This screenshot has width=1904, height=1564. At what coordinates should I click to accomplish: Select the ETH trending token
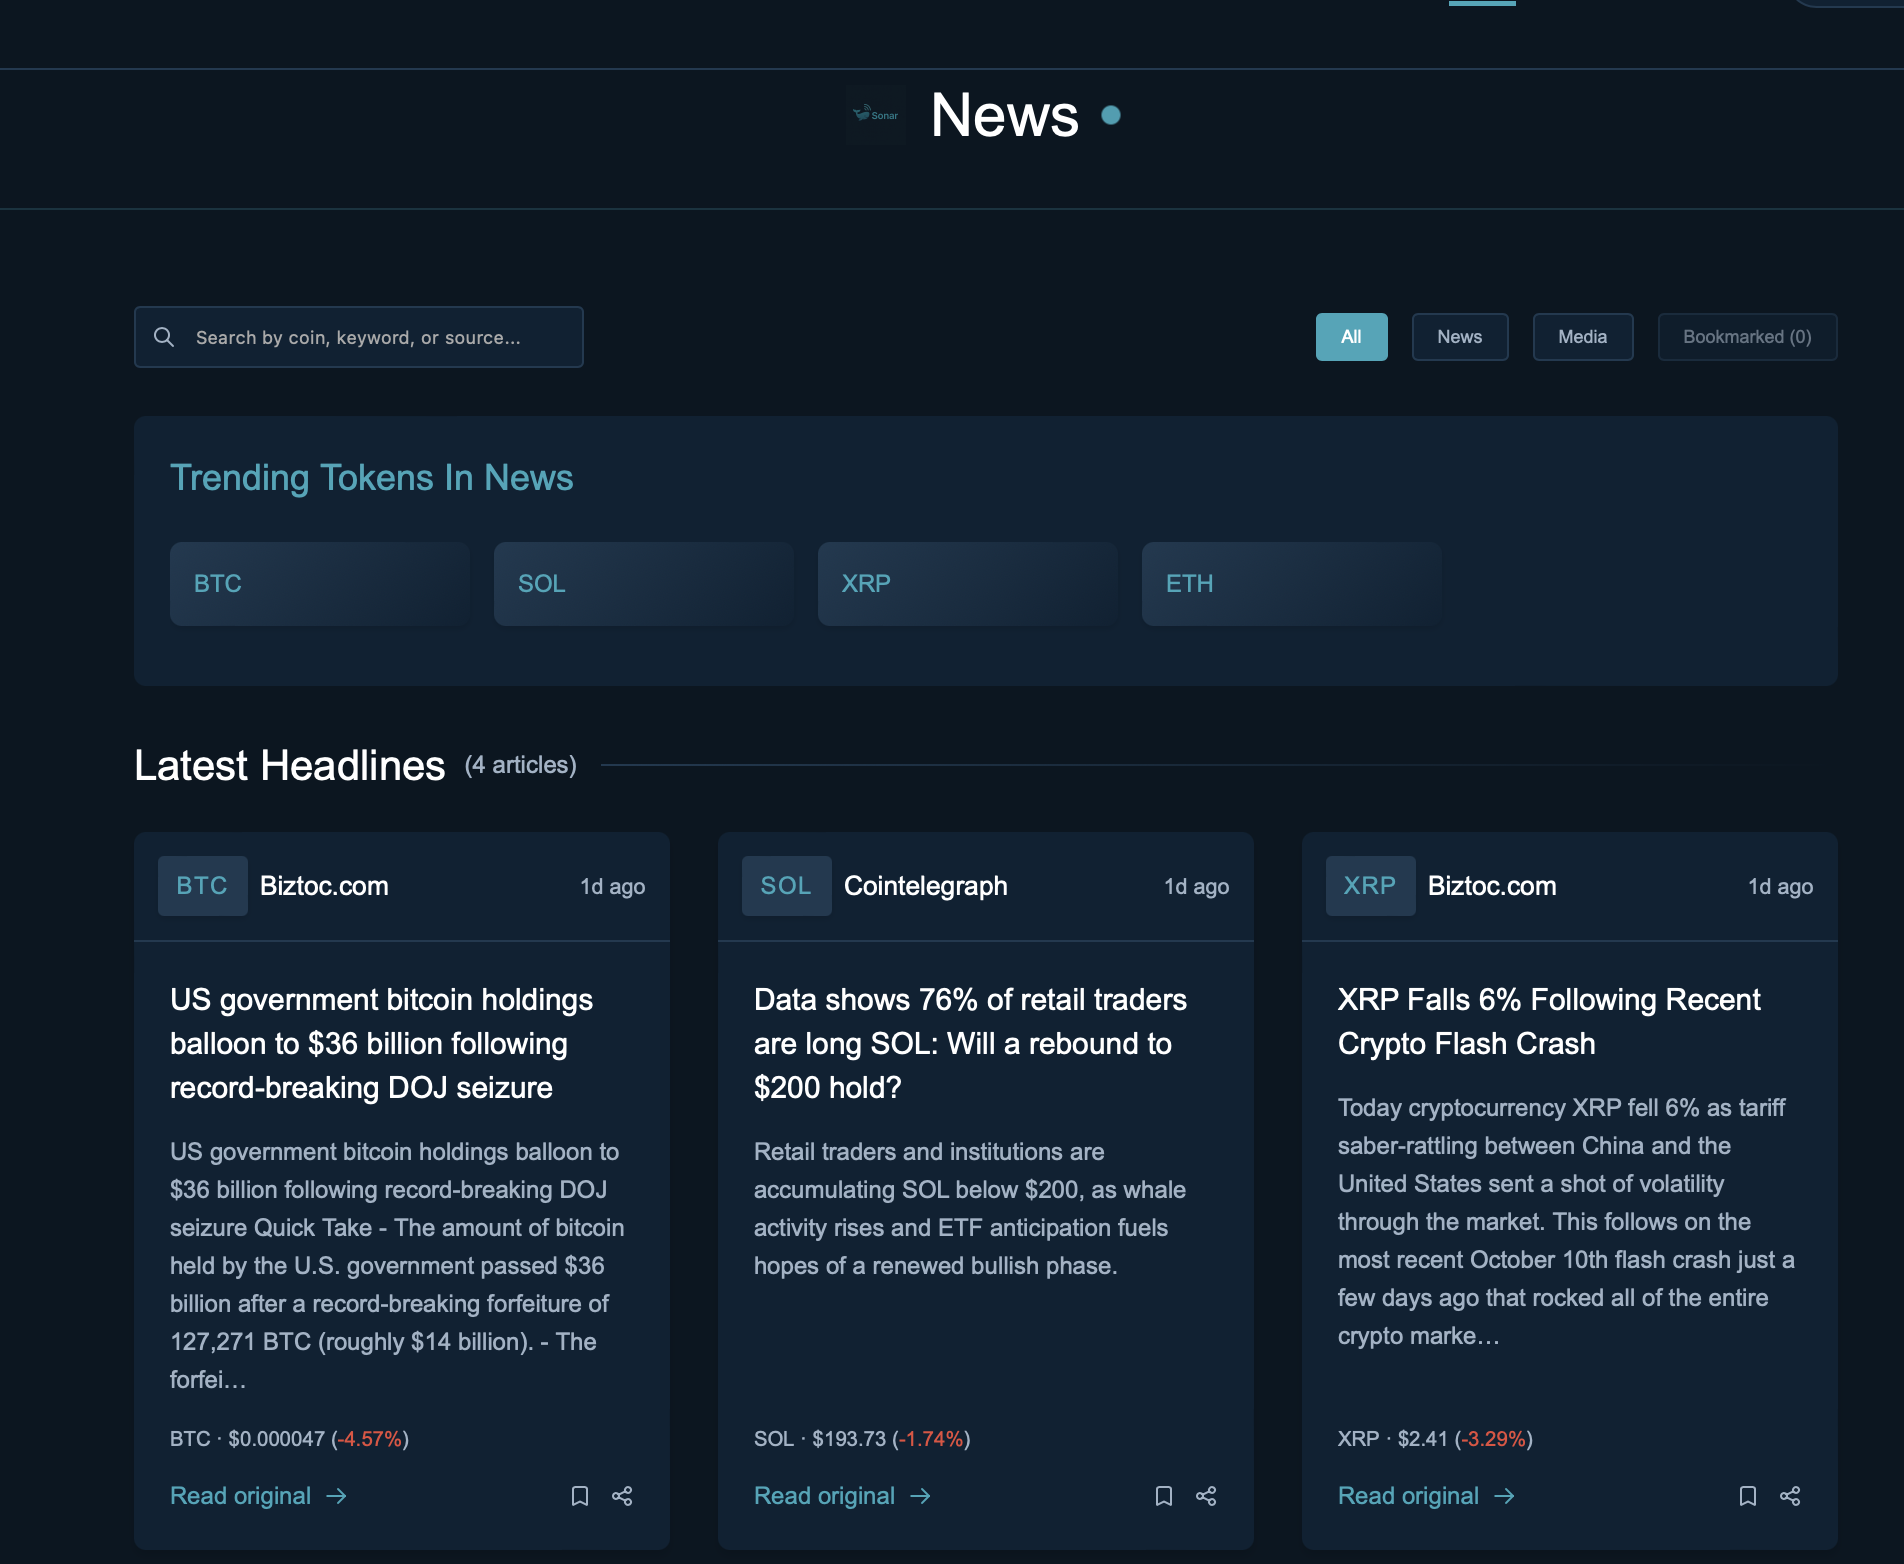pos(1290,583)
